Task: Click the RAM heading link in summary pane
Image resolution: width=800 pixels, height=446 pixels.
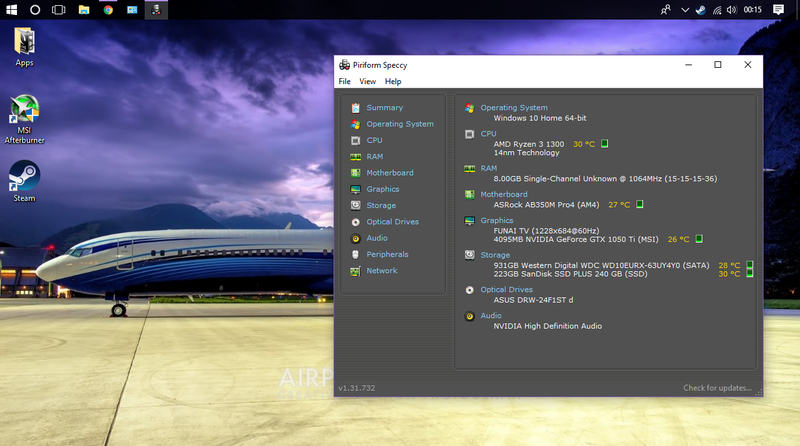Action: click(x=489, y=168)
